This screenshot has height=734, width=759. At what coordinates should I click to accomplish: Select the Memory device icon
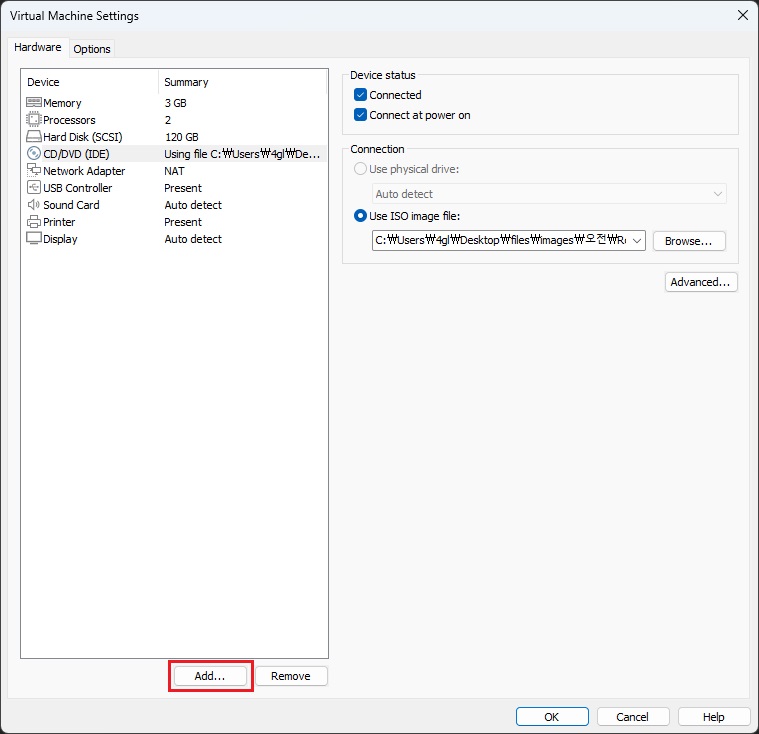click(34, 102)
